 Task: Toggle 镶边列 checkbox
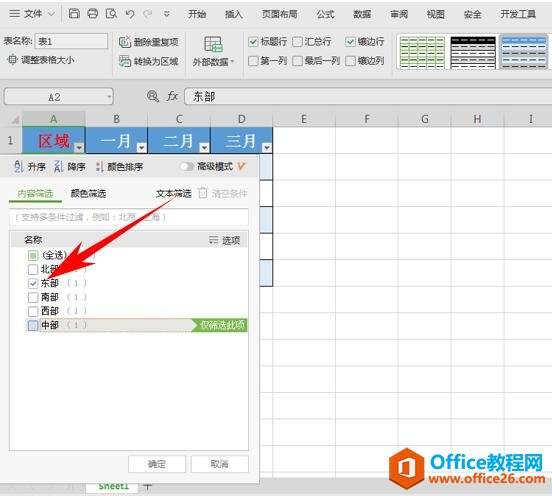[350, 61]
